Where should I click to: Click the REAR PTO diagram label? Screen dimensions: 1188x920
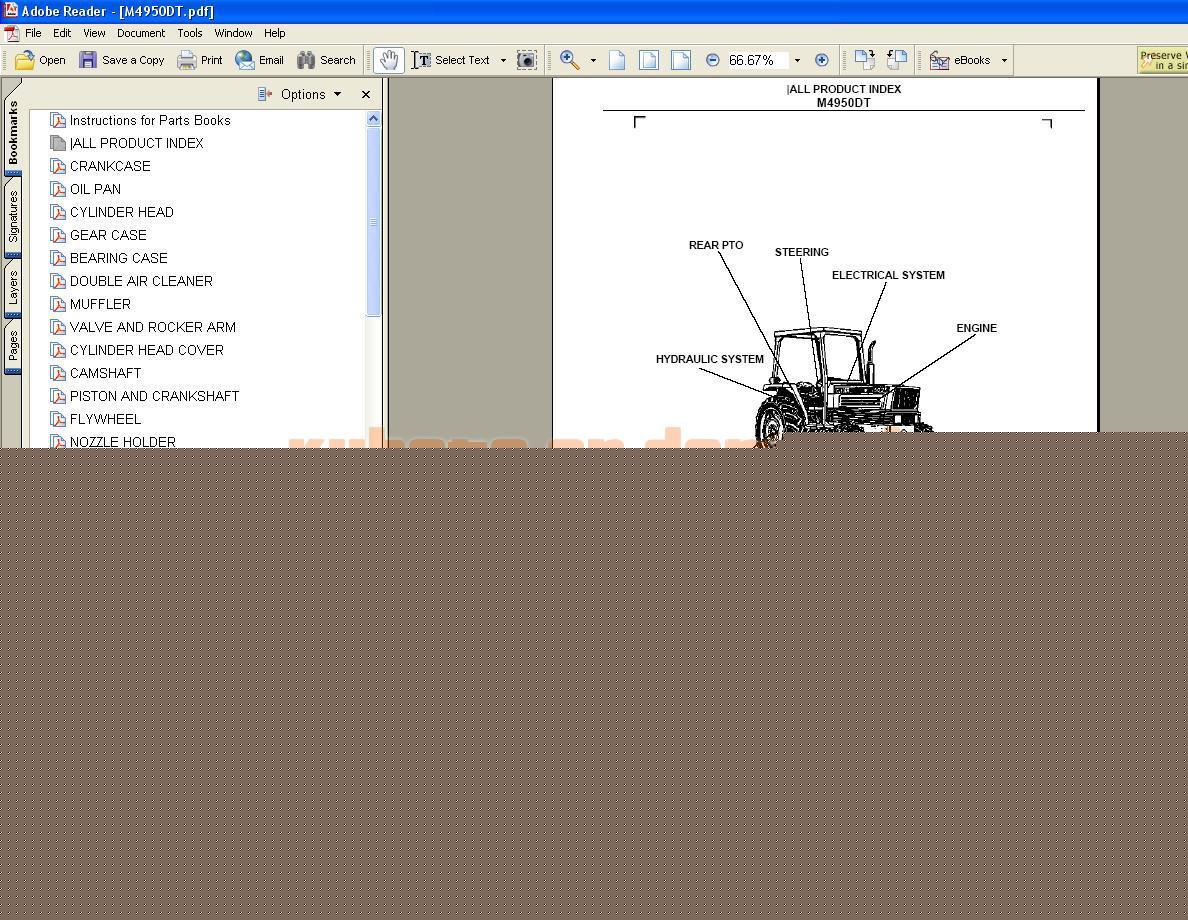[716, 245]
